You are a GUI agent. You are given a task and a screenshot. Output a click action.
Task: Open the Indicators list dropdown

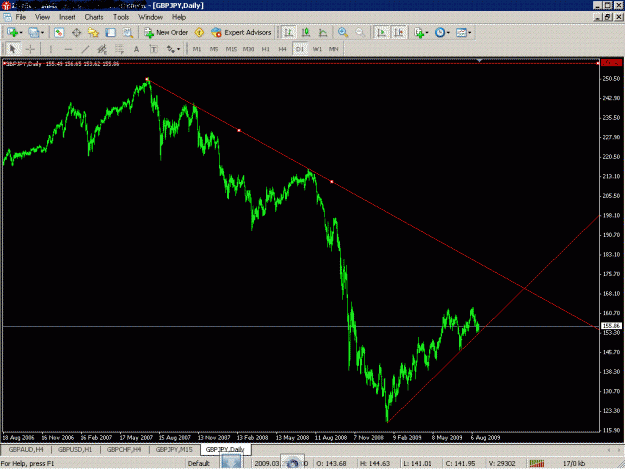(x=421, y=32)
